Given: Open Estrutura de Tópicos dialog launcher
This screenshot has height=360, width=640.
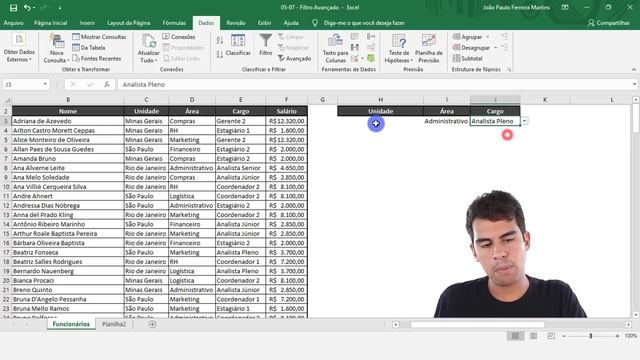Looking at the screenshot, I should pos(509,70).
